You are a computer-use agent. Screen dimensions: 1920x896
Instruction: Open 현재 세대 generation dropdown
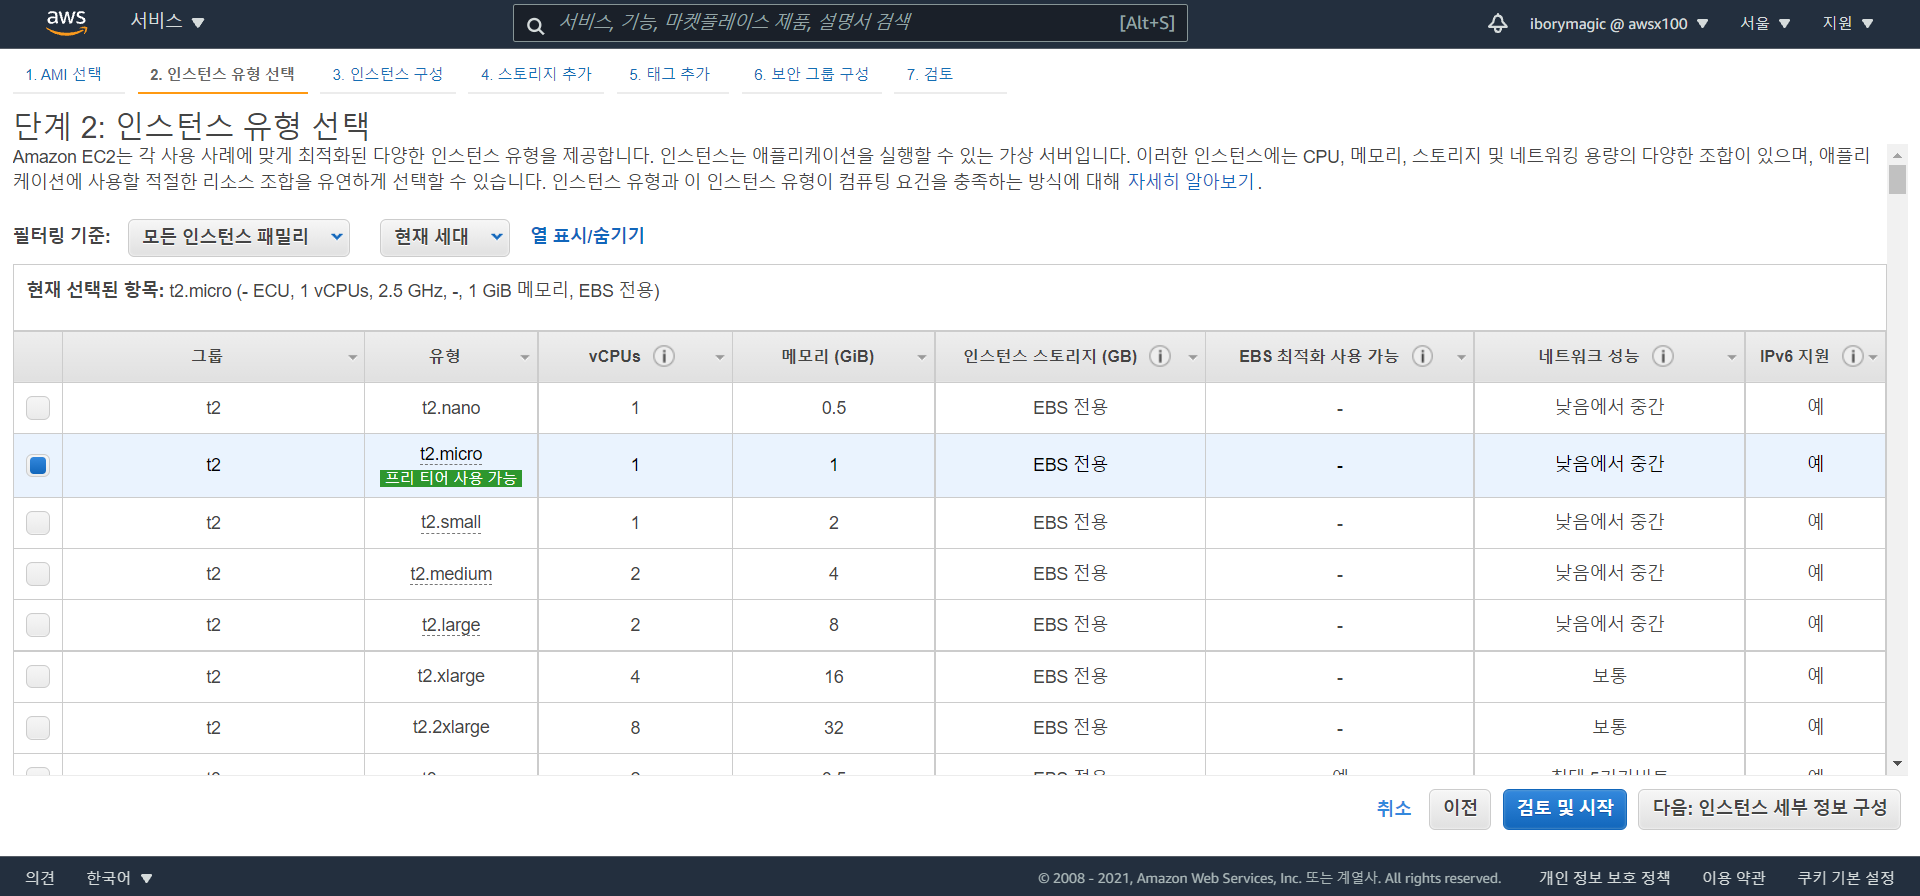445,237
